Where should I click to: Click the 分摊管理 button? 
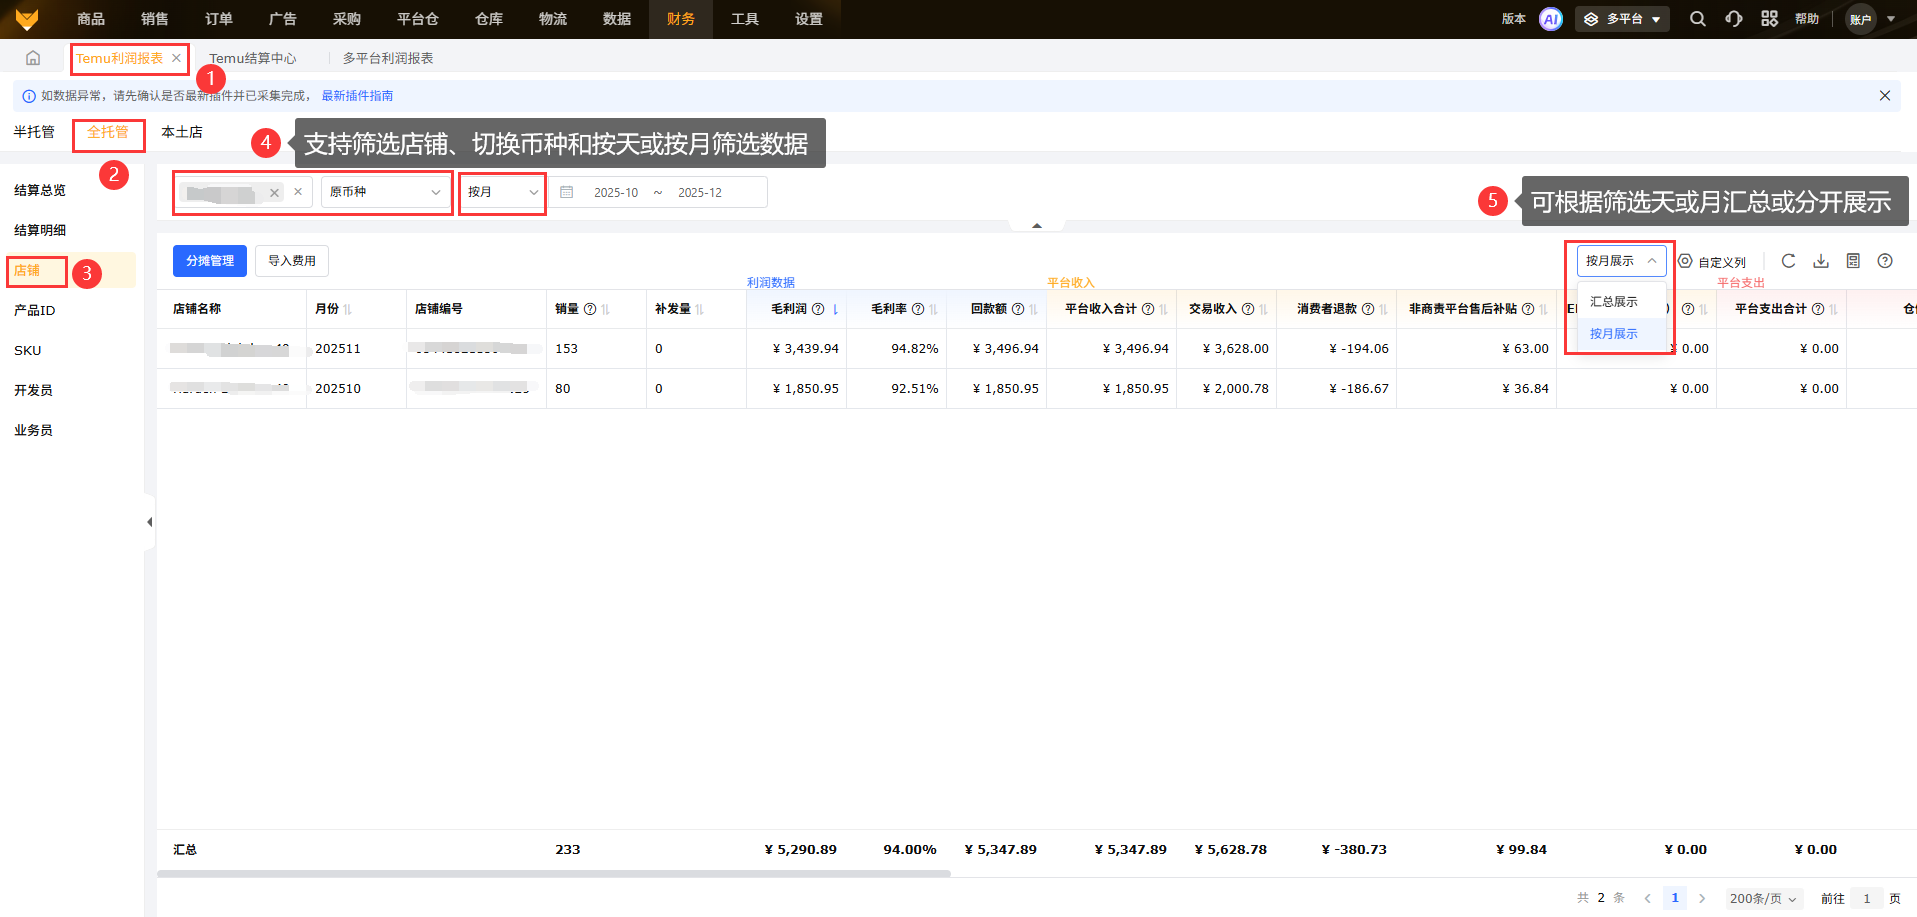tap(210, 261)
